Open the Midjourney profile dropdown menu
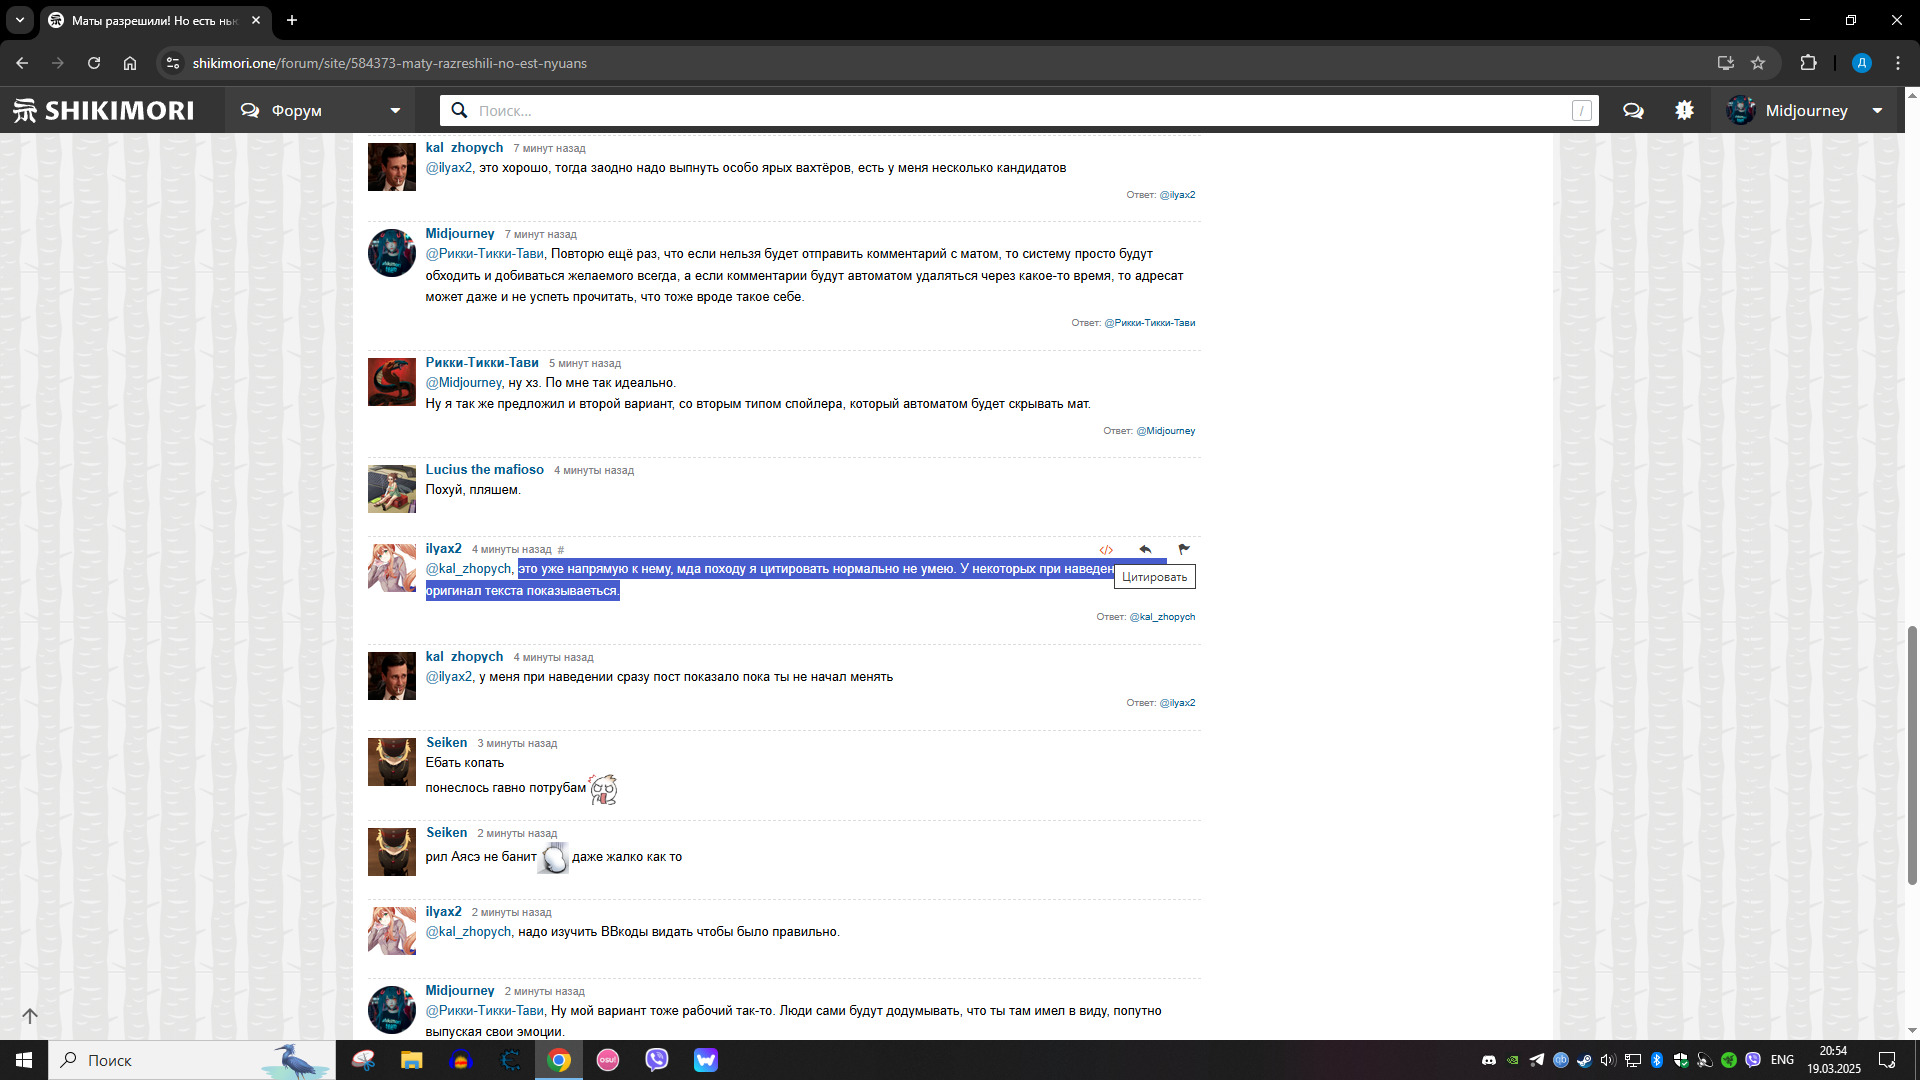The height and width of the screenshot is (1080, 1920). pyautogui.click(x=1805, y=111)
